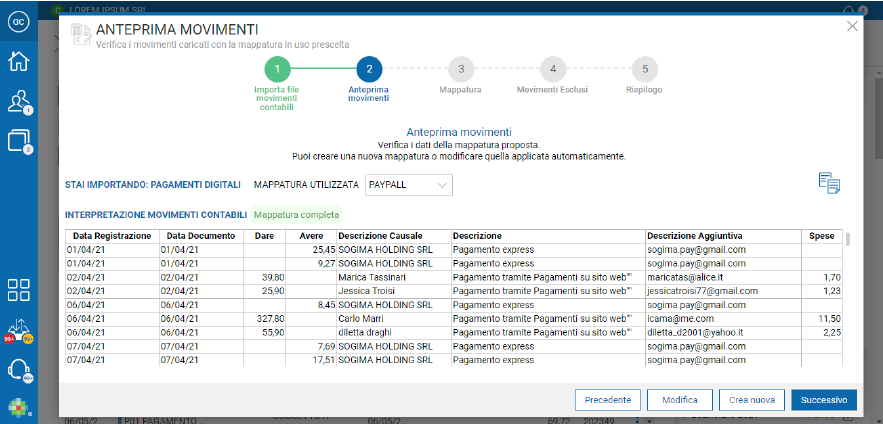883x424 pixels.
Task: Select the Carlo Marri cell
Action: (394, 319)
